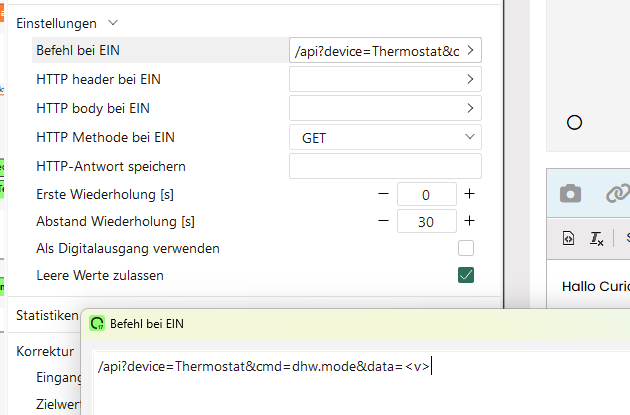Screen dimensions: 630x415
Task: Open the Korrektur section
Action: [x=45, y=352]
